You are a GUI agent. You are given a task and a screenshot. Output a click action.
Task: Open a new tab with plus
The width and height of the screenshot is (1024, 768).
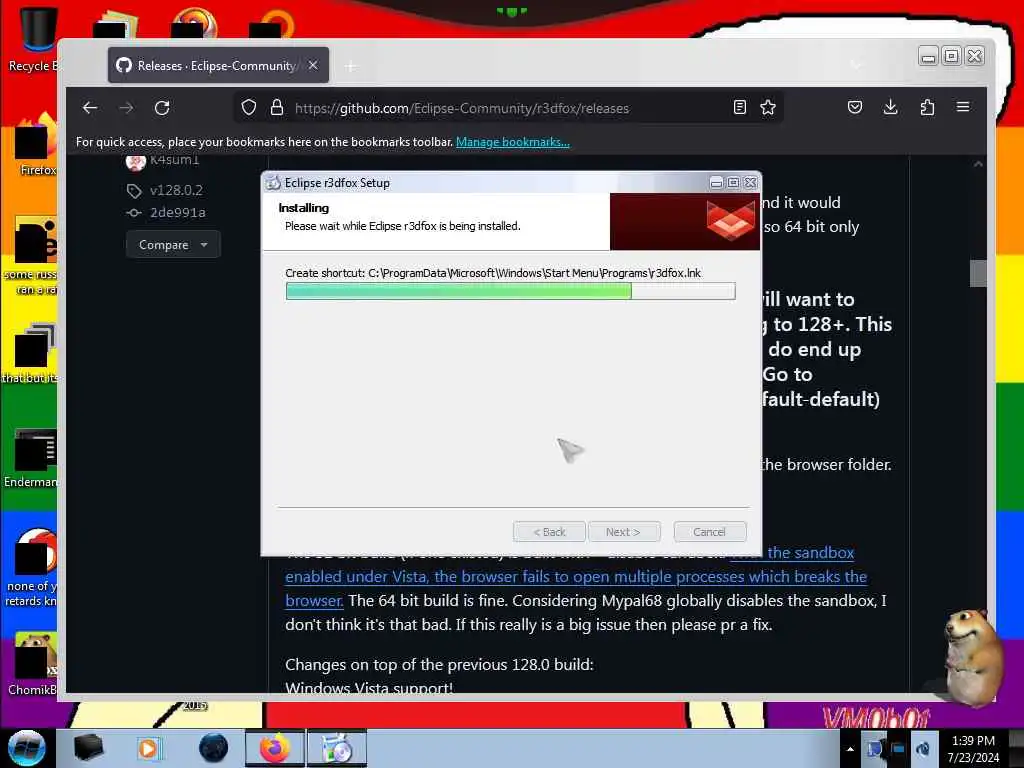point(351,66)
